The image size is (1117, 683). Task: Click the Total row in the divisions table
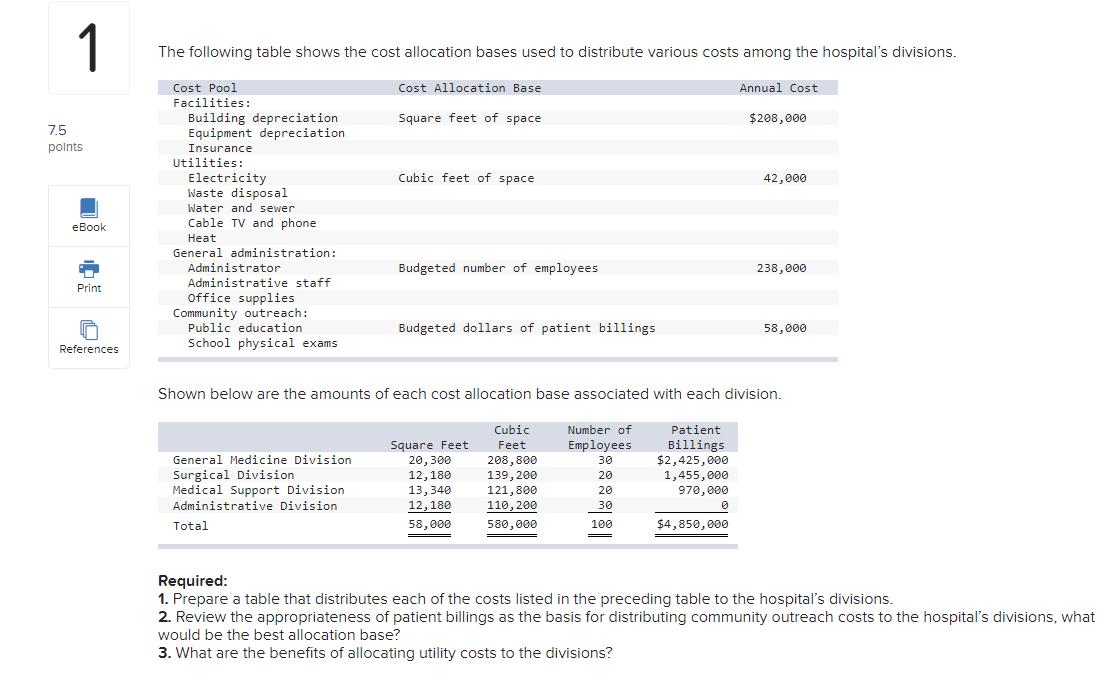pos(190,525)
